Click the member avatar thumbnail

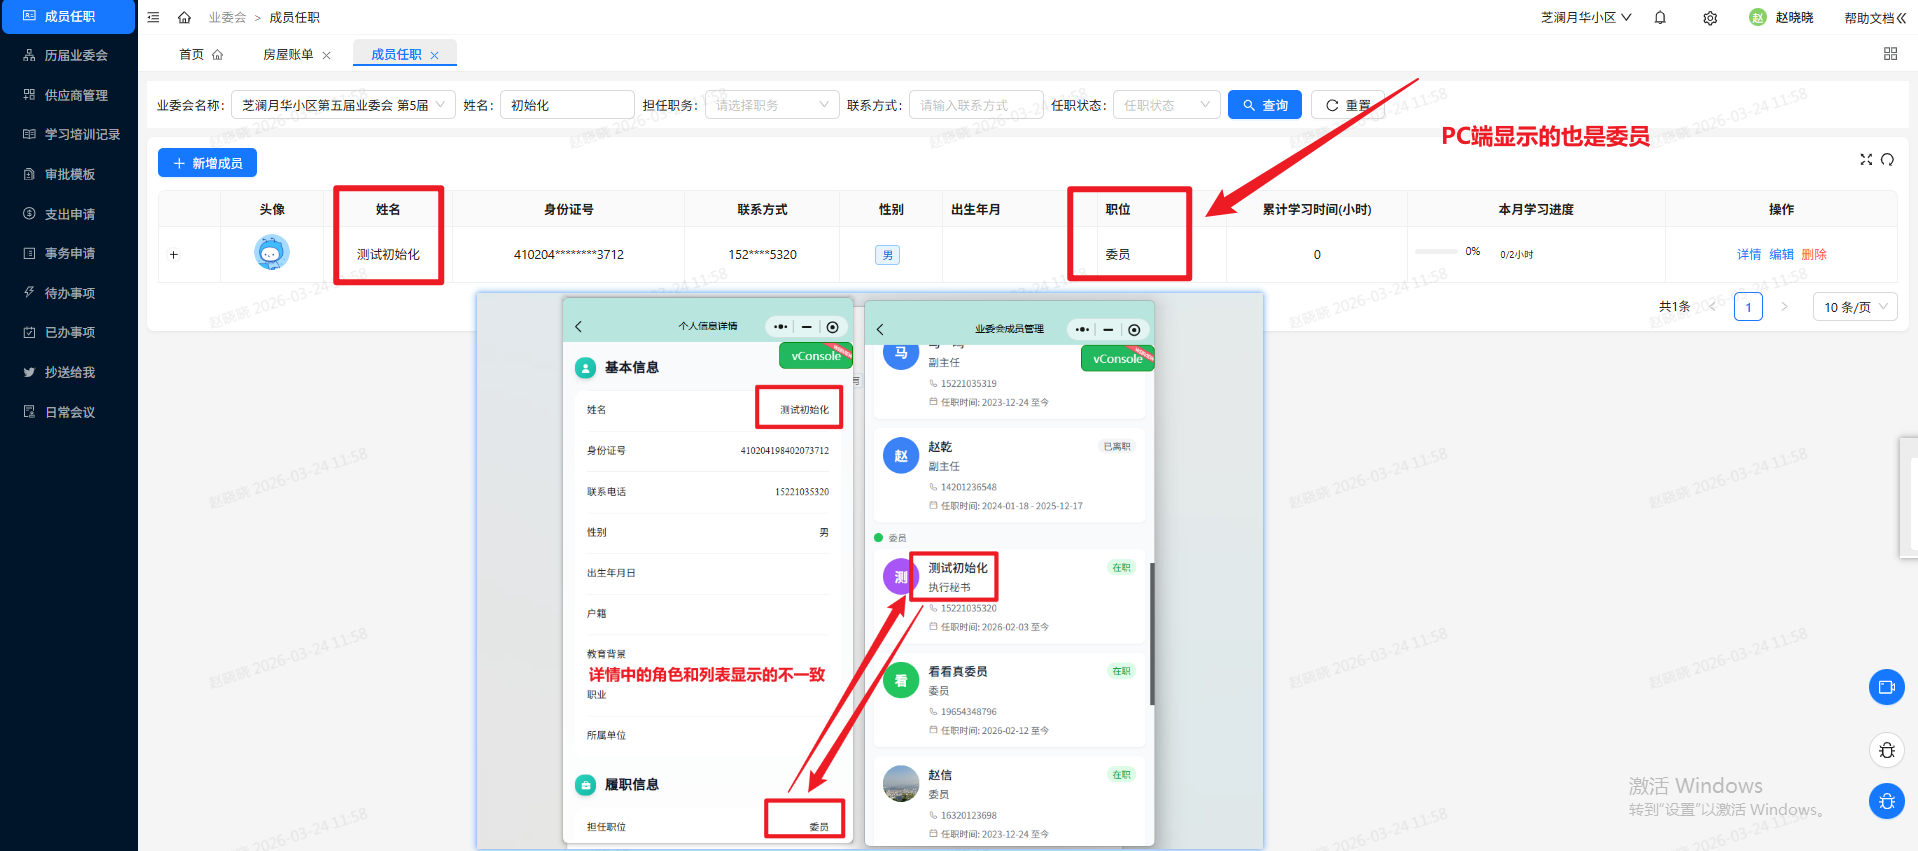click(271, 253)
